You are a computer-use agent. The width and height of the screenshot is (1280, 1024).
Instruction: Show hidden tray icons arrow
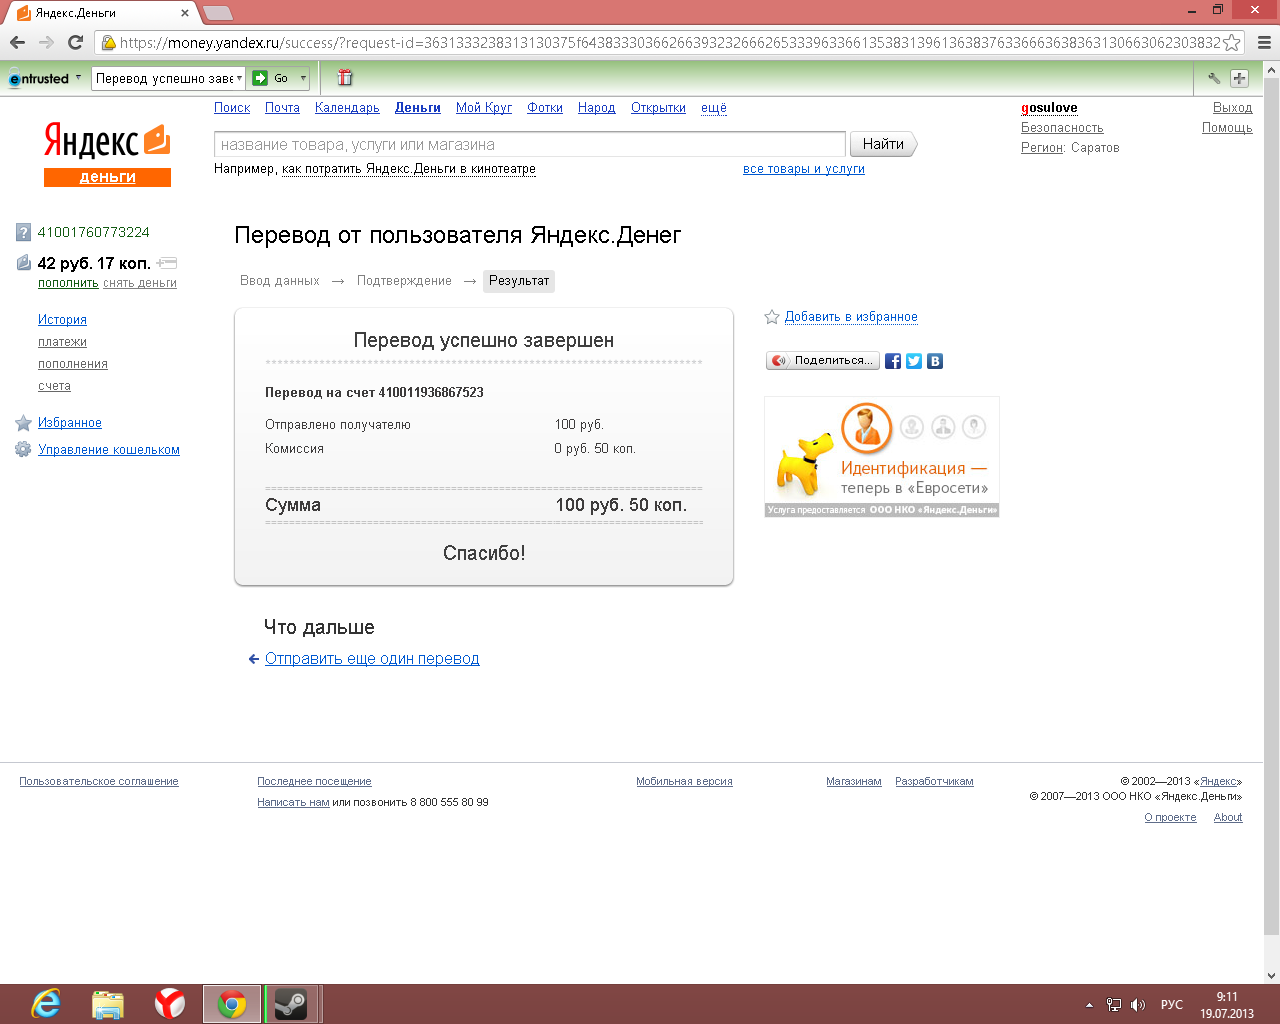click(x=1089, y=1005)
